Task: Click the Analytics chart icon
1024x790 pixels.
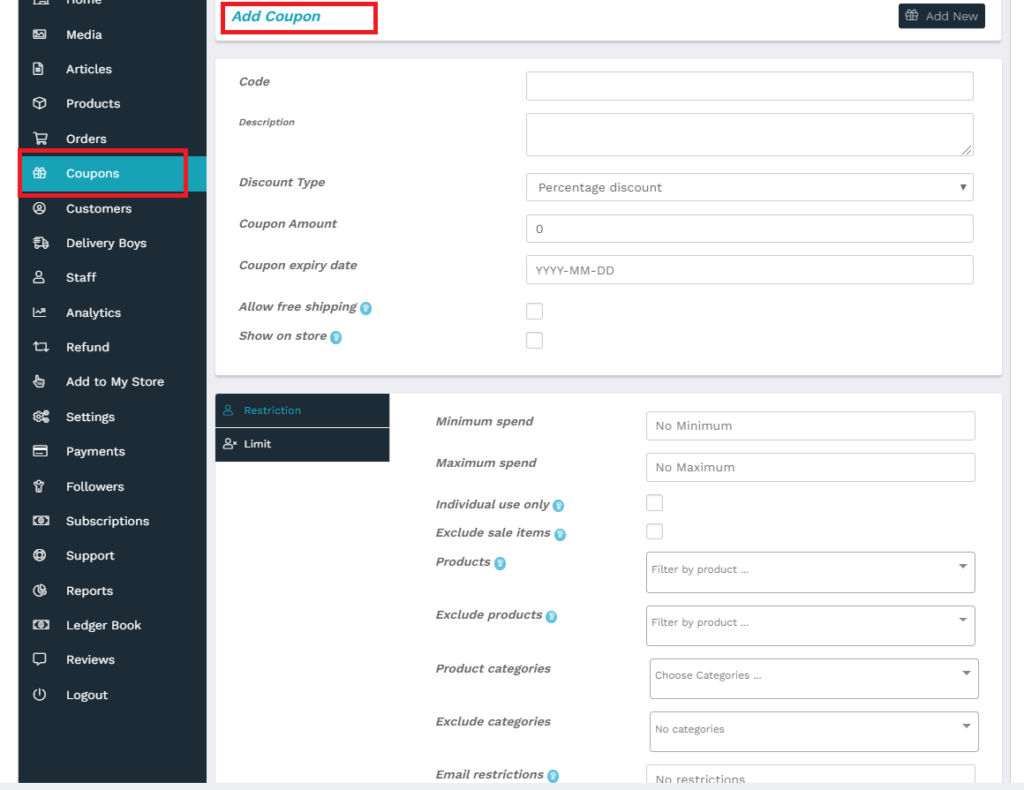Action: pos(40,312)
